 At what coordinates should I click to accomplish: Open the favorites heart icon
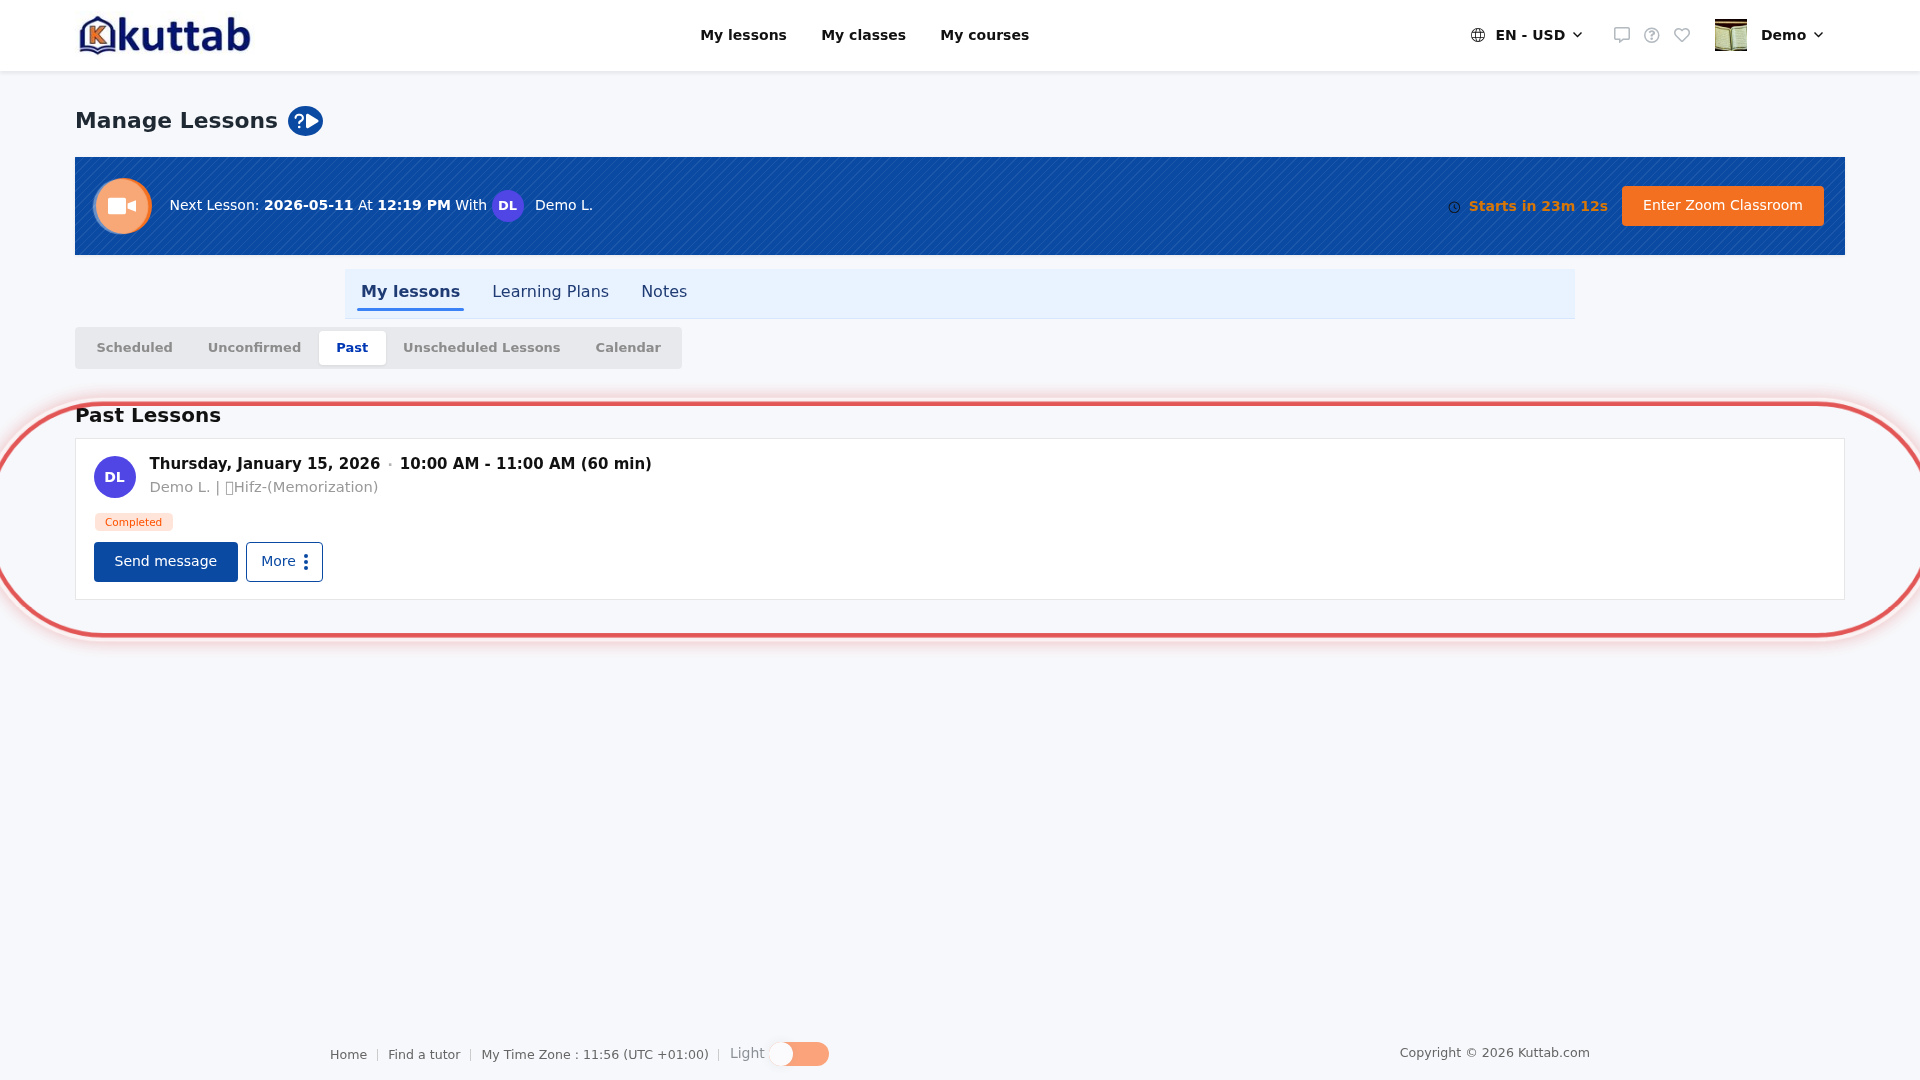pyautogui.click(x=1682, y=35)
